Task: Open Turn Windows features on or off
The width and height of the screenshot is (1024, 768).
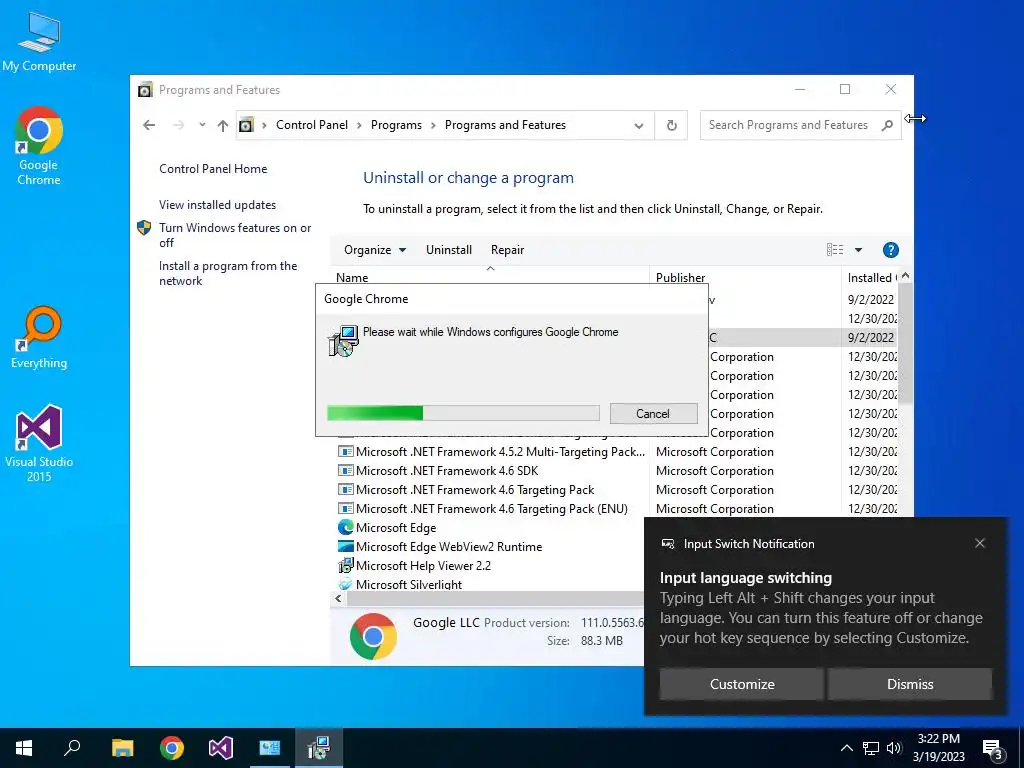Action: point(235,235)
